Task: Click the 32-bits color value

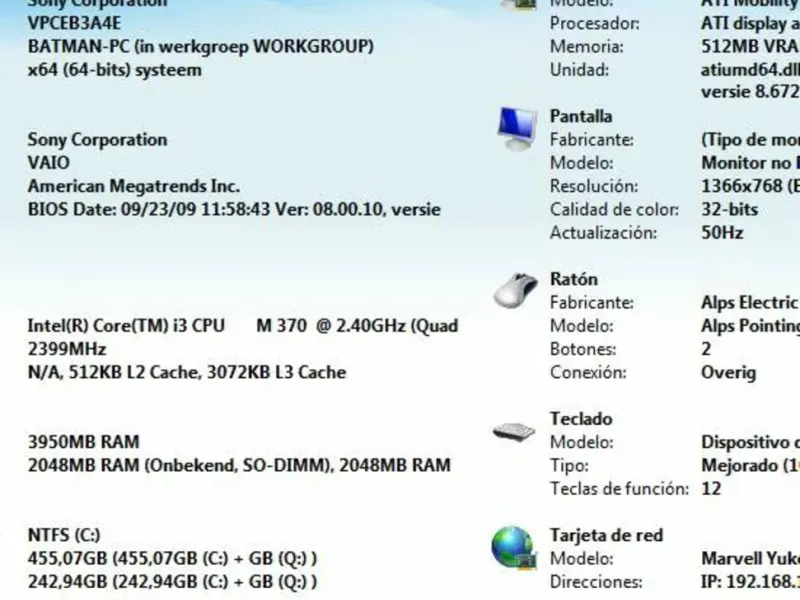Action: 730,210
